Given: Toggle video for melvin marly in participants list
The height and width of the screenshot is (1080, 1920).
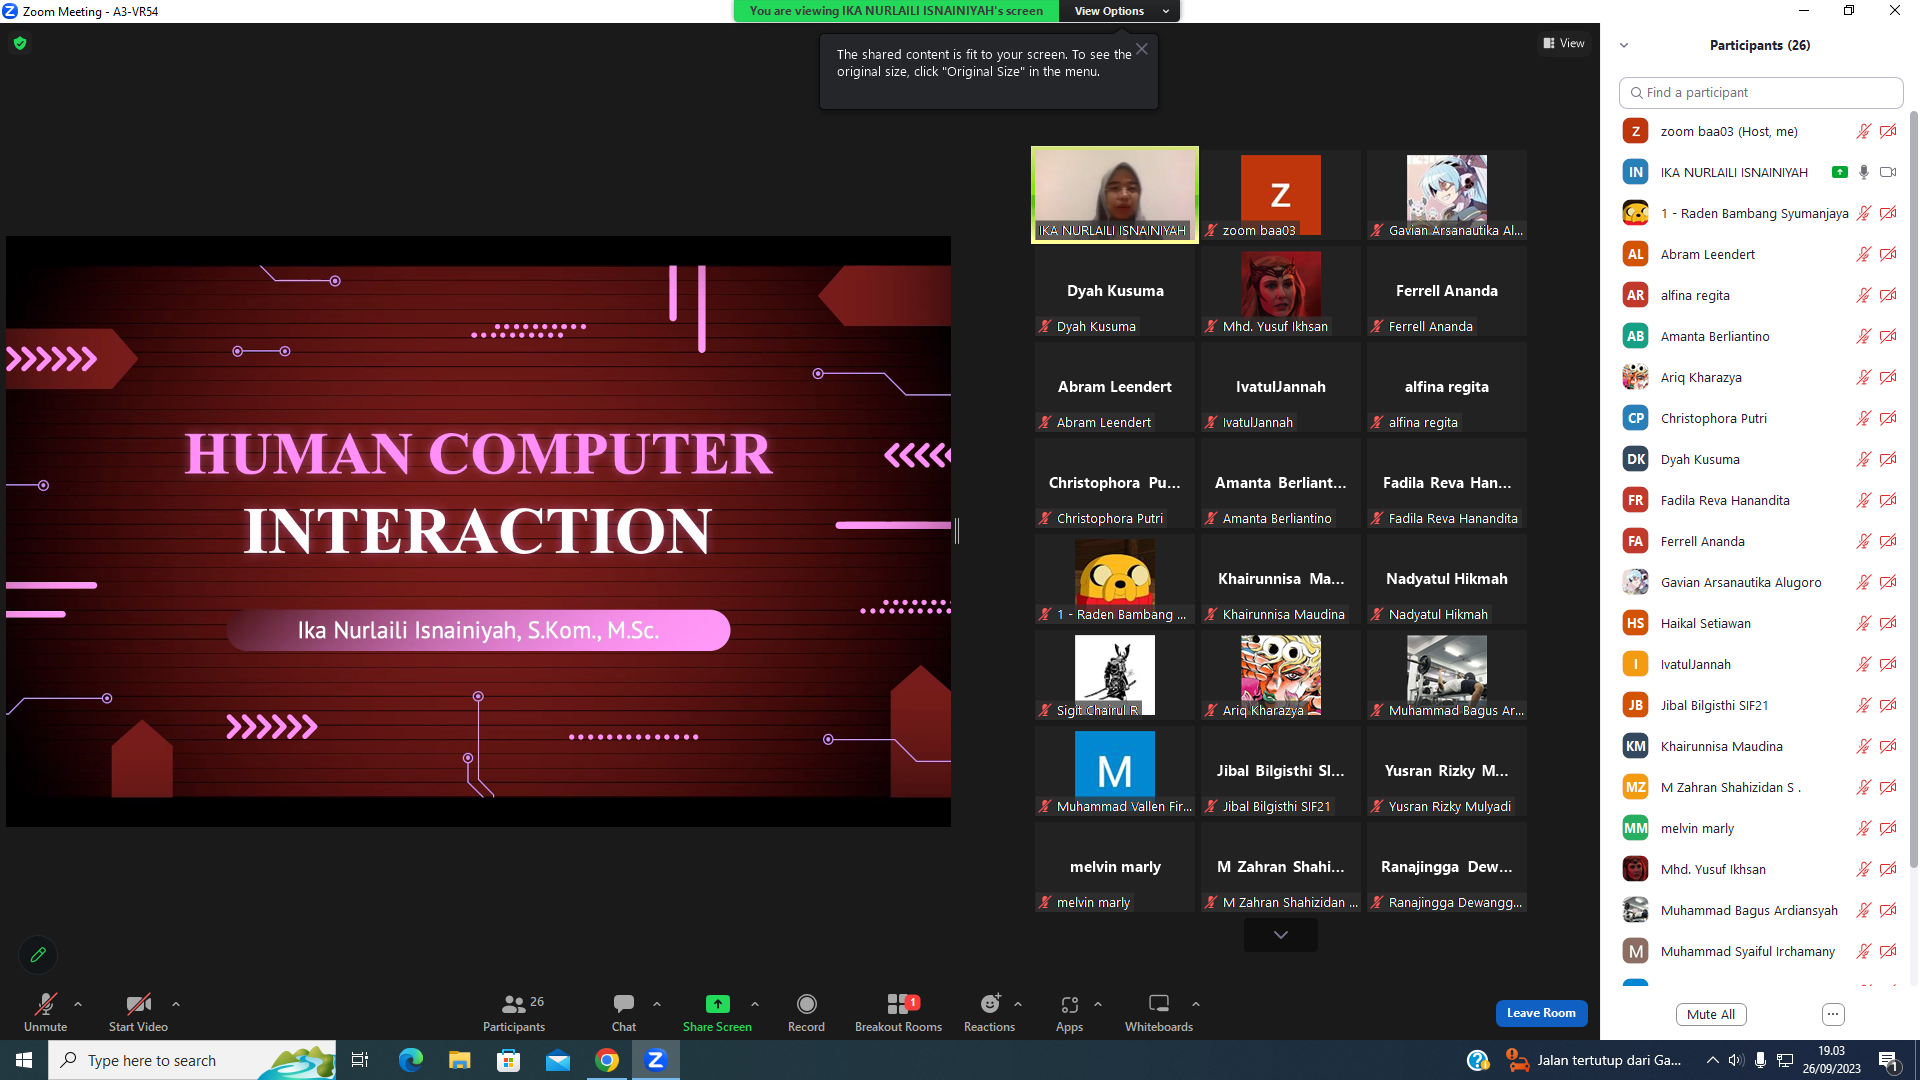Looking at the screenshot, I should (x=1888, y=828).
